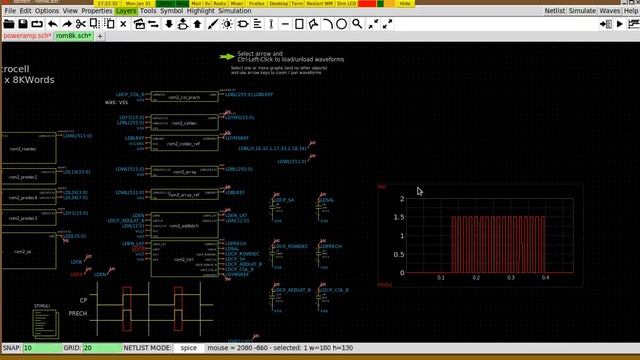The image size is (640, 360).
Task: Switch to the poweramp.sch tab
Action: tap(27, 36)
